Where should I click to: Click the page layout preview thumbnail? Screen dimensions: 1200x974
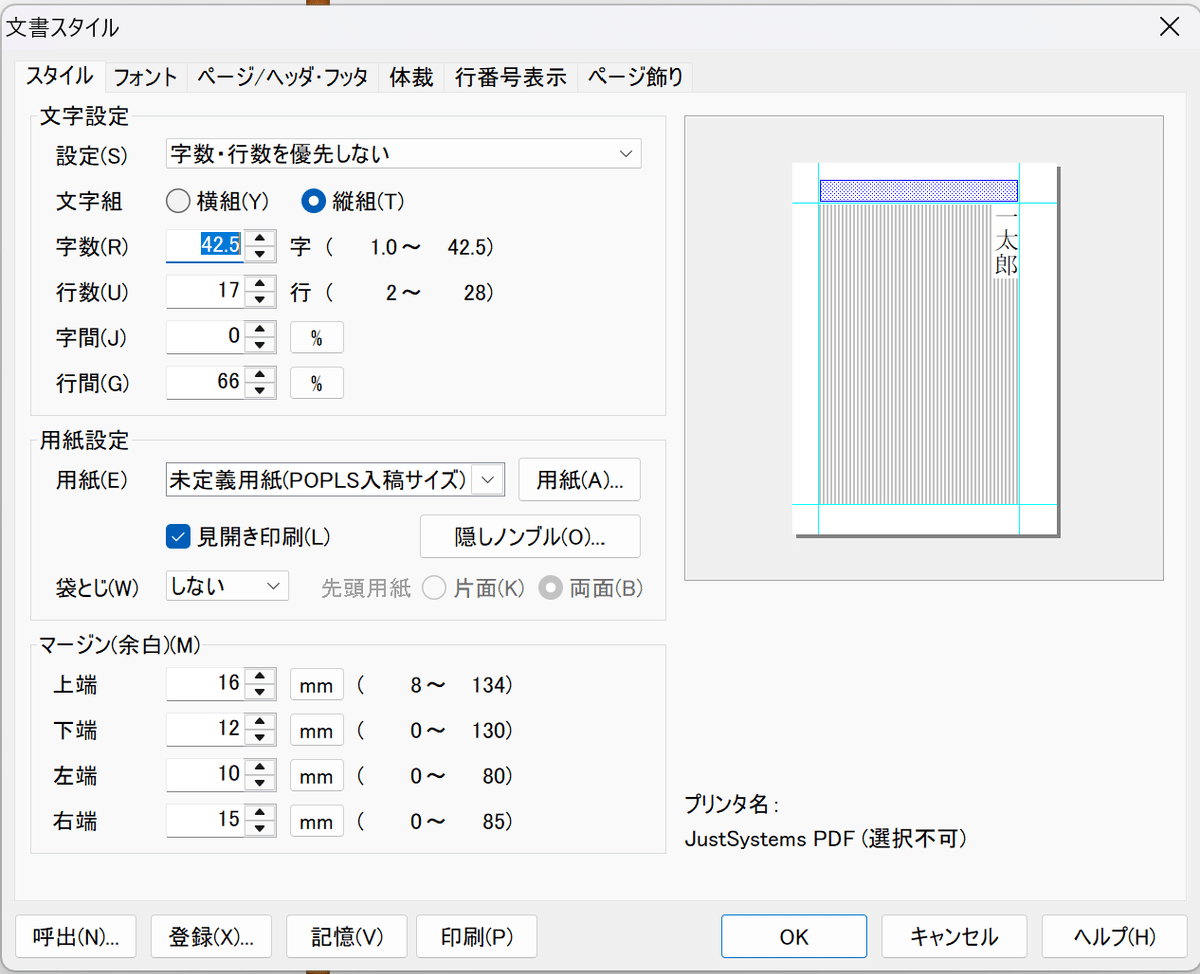click(924, 349)
